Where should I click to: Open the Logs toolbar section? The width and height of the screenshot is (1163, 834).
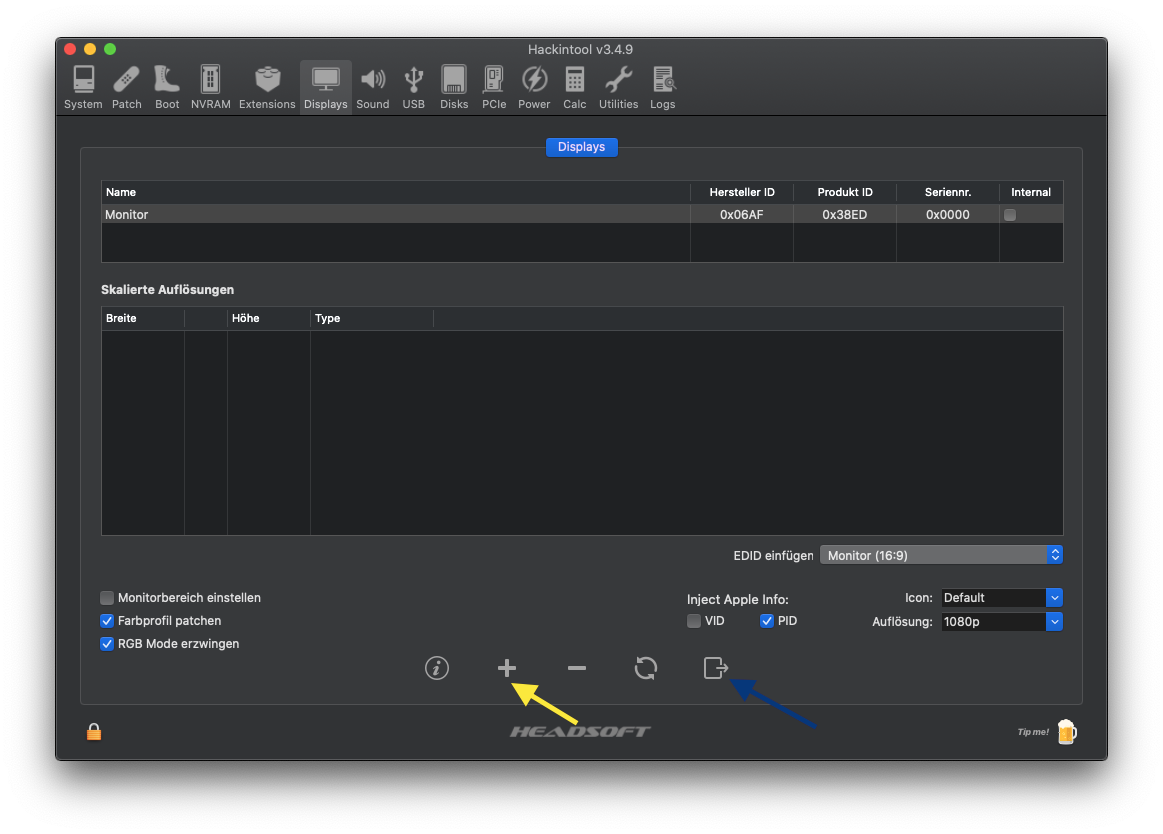click(662, 88)
